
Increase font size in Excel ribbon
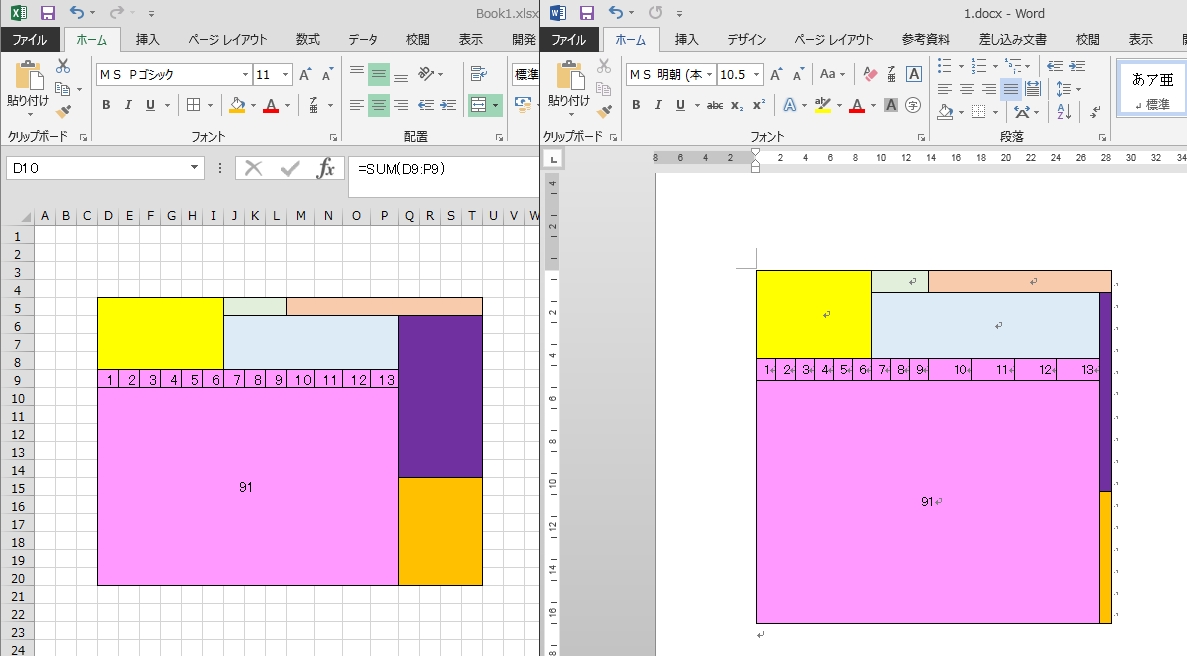(305, 74)
